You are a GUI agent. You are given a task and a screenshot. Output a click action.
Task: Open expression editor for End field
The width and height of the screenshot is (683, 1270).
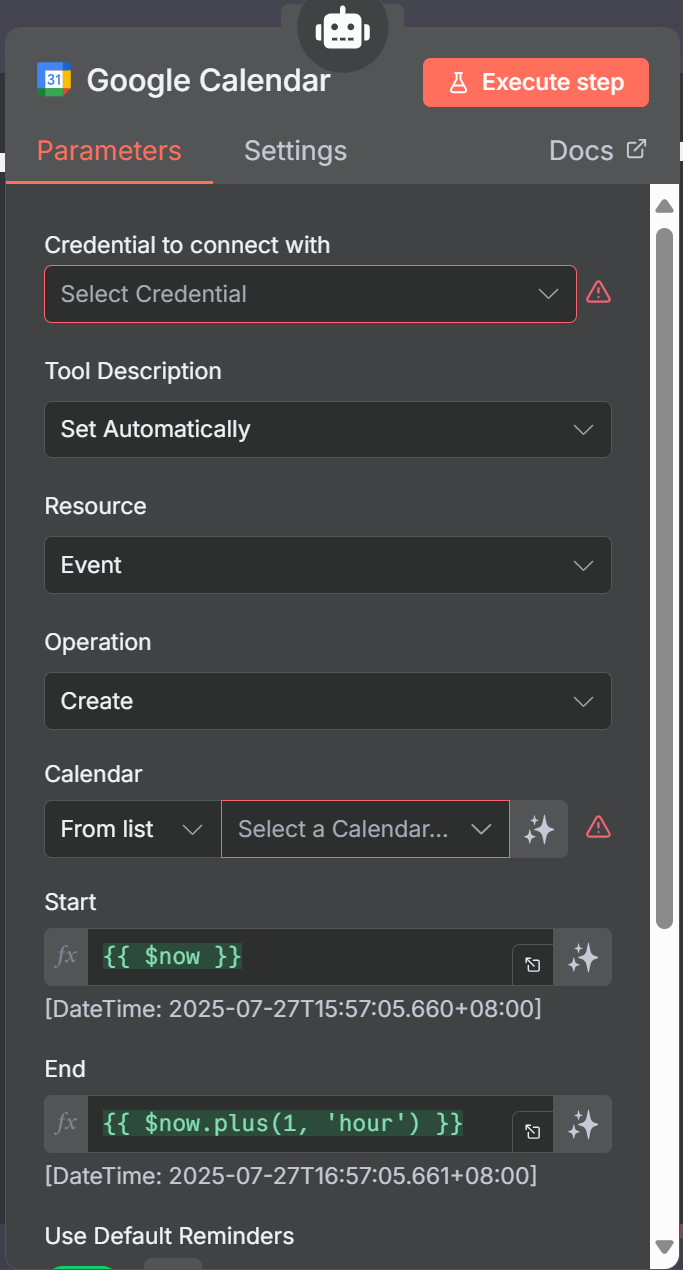pos(533,1131)
